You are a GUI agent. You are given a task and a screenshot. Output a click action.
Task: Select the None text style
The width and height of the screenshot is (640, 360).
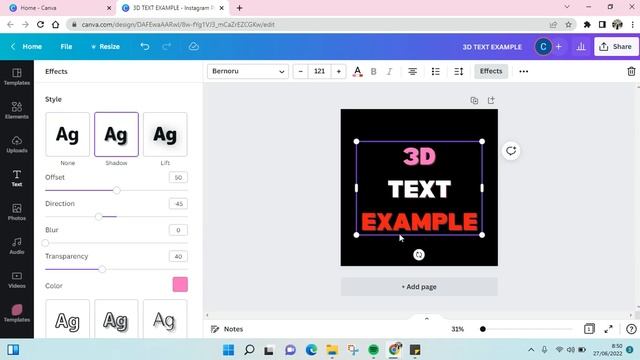[x=67, y=134]
